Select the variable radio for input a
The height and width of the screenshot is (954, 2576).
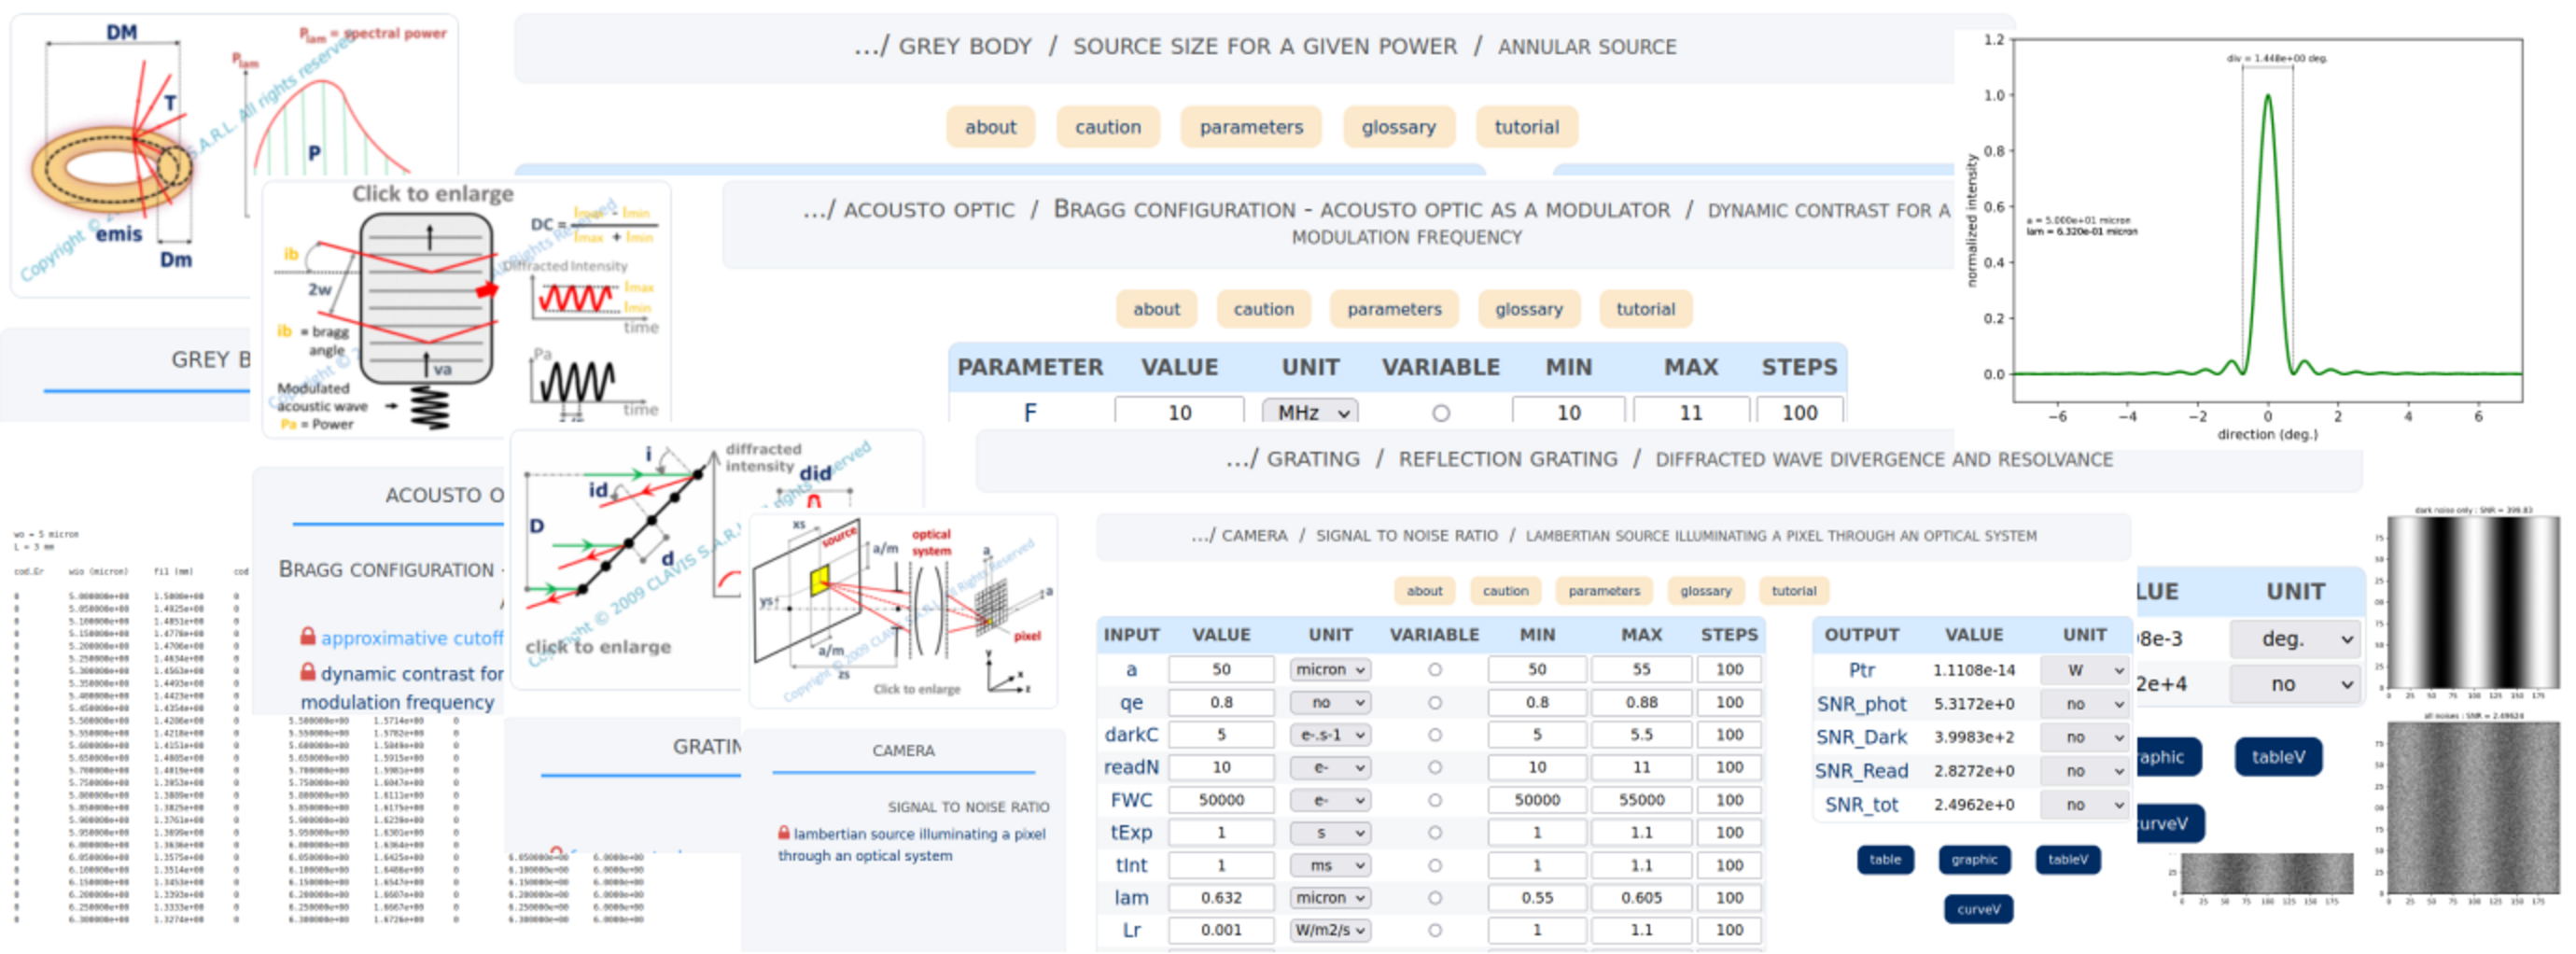click(x=1435, y=669)
